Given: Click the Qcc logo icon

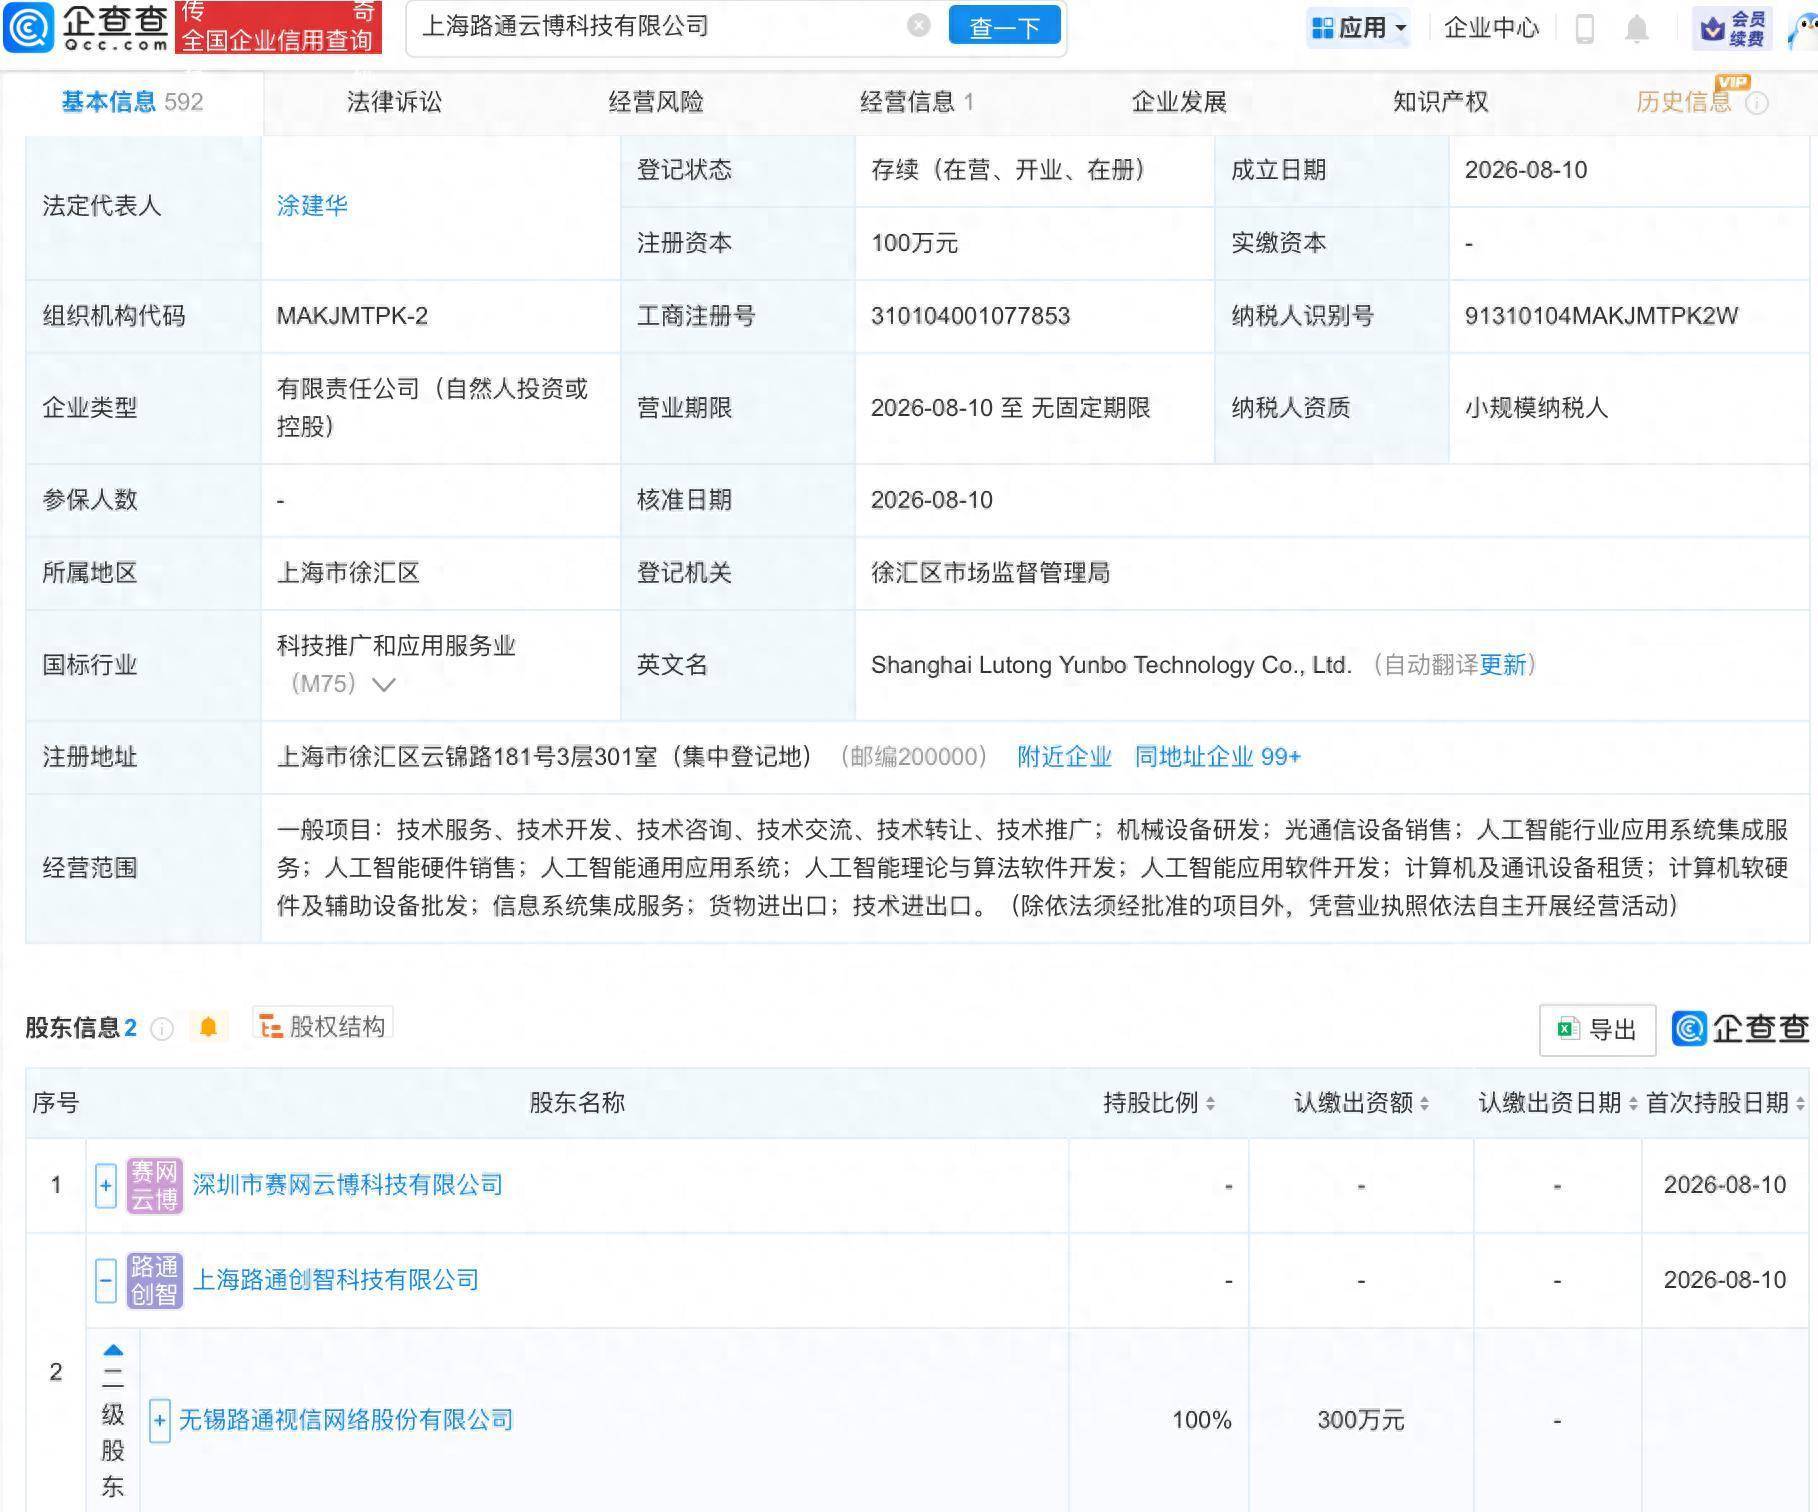Looking at the screenshot, I should coord(28,28).
